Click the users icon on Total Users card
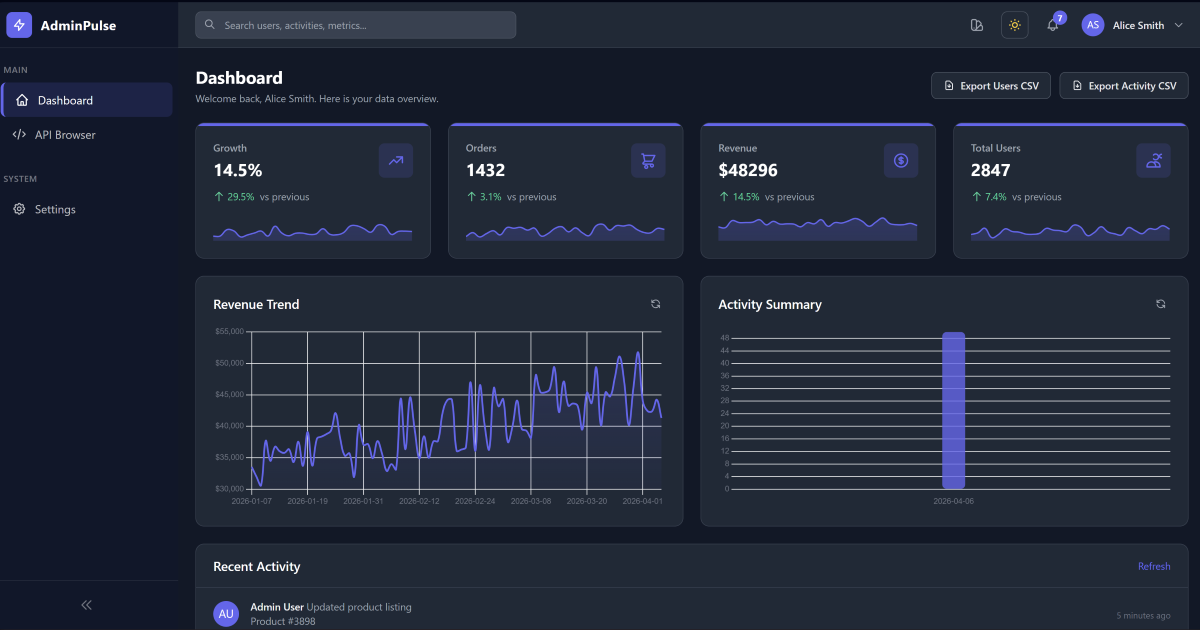Image resolution: width=1200 pixels, height=630 pixels. pyautogui.click(x=1153, y=160)
